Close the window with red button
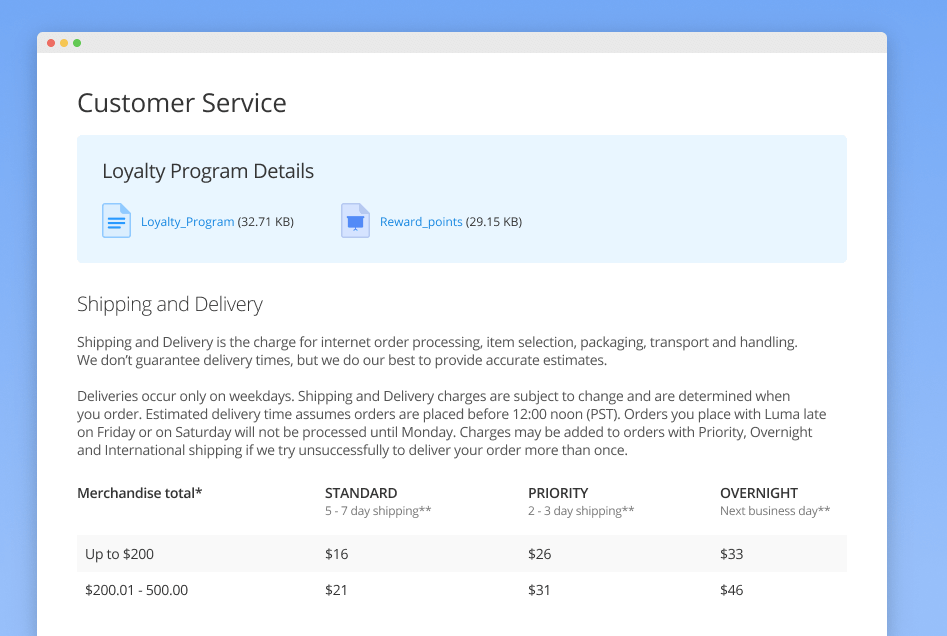The width and height of the screenshot is (947, 636). pos(51,43)
